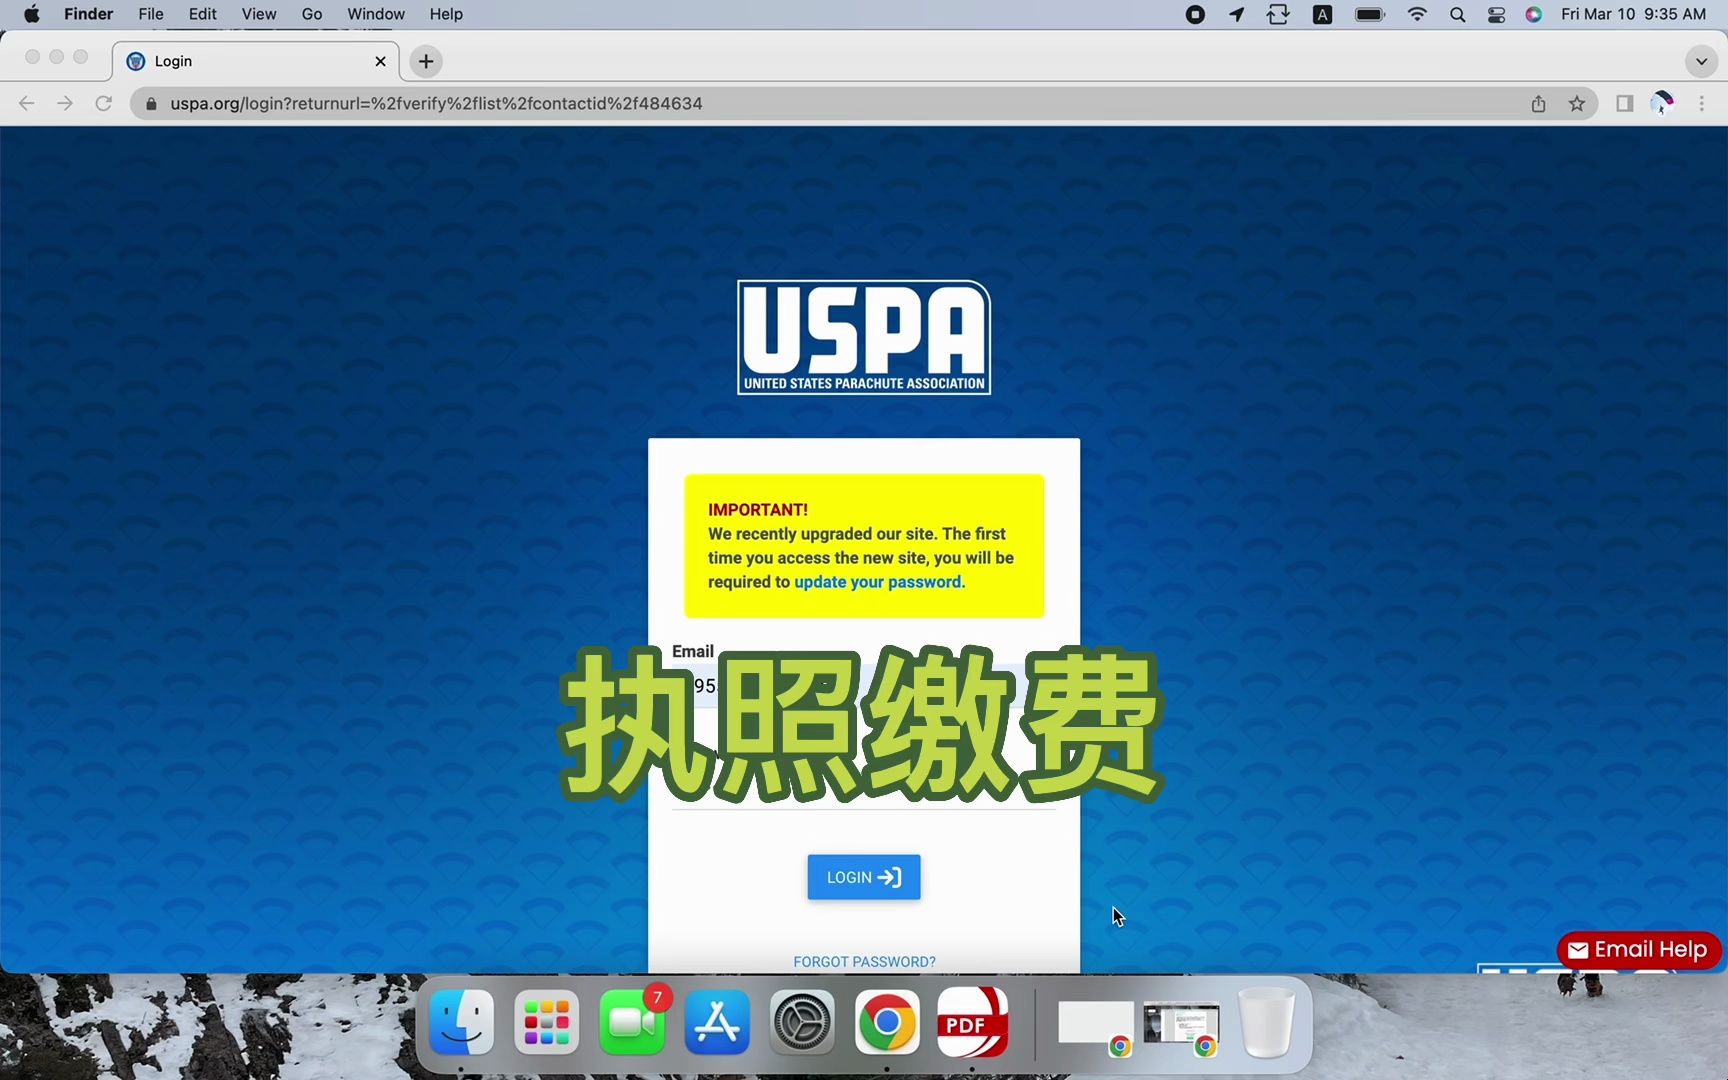Open the Apple menu
Image resolution: width=1728 pixels, height=1080 pixels.
pos(32,14)
